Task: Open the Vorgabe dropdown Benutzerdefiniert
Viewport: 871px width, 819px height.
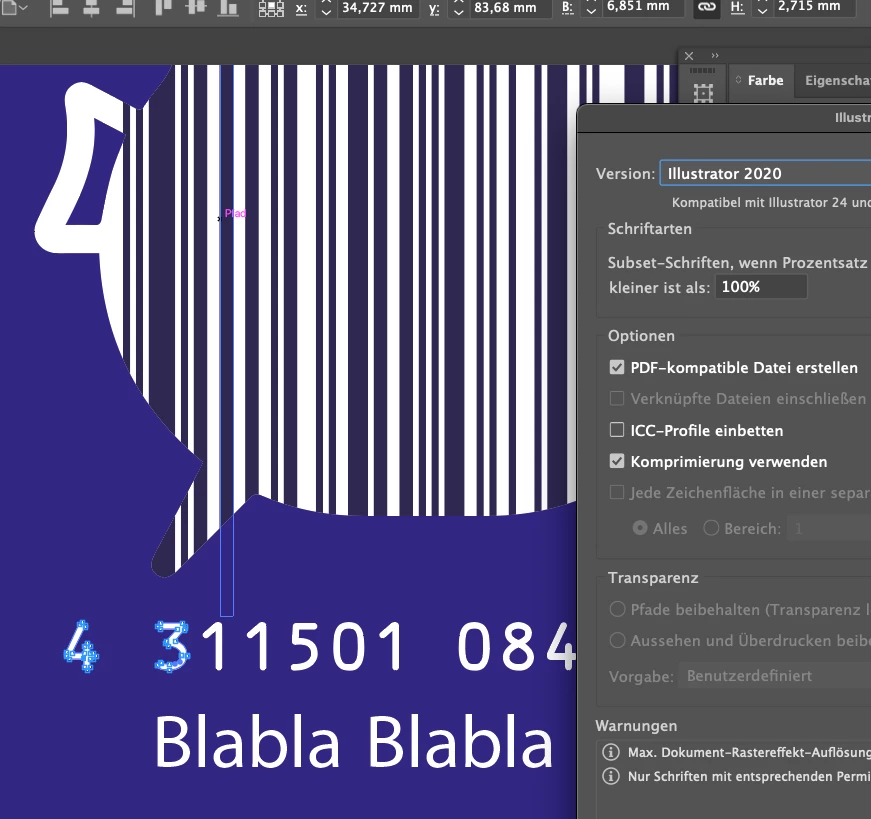Action: click(x=775, y=676)
